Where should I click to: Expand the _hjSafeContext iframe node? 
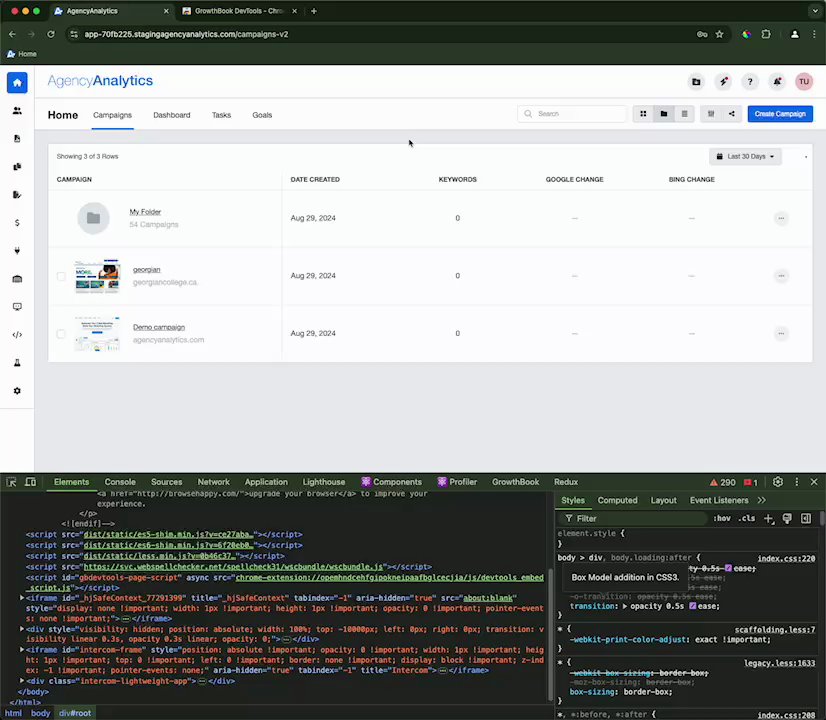coord(22,598)
